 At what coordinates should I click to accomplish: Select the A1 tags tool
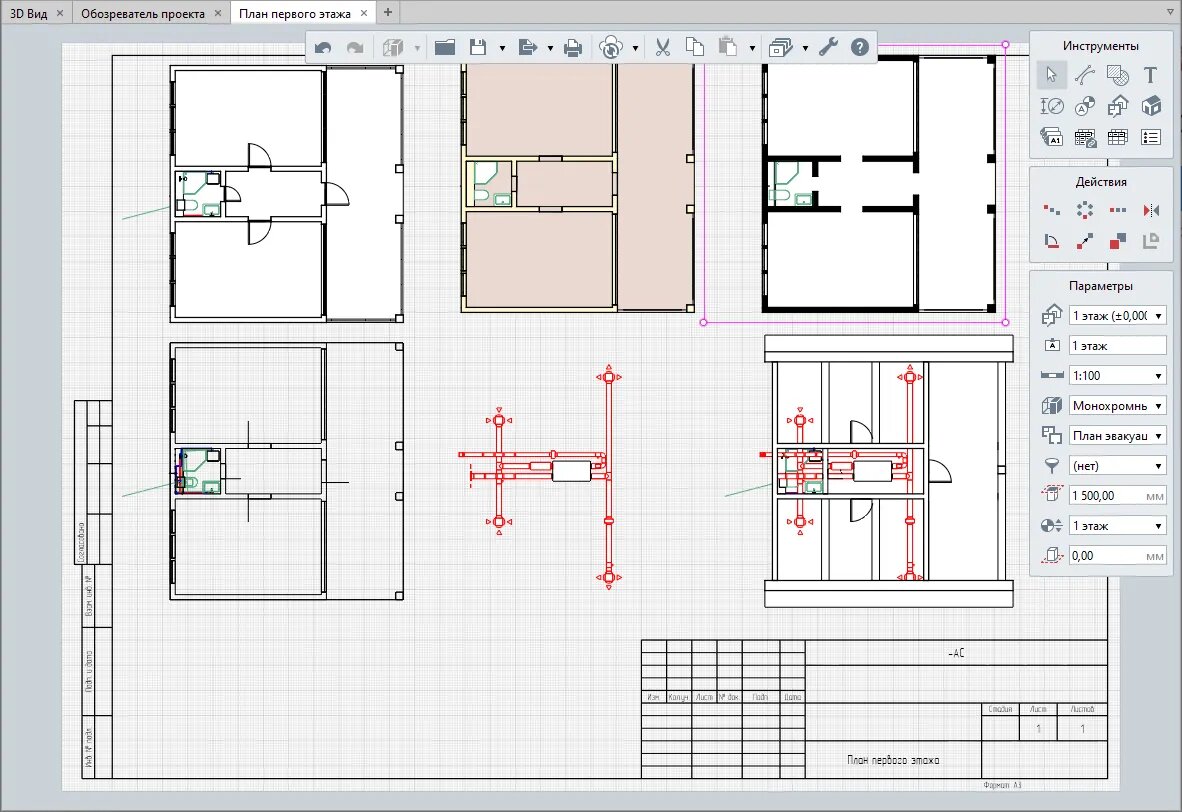1052,137
